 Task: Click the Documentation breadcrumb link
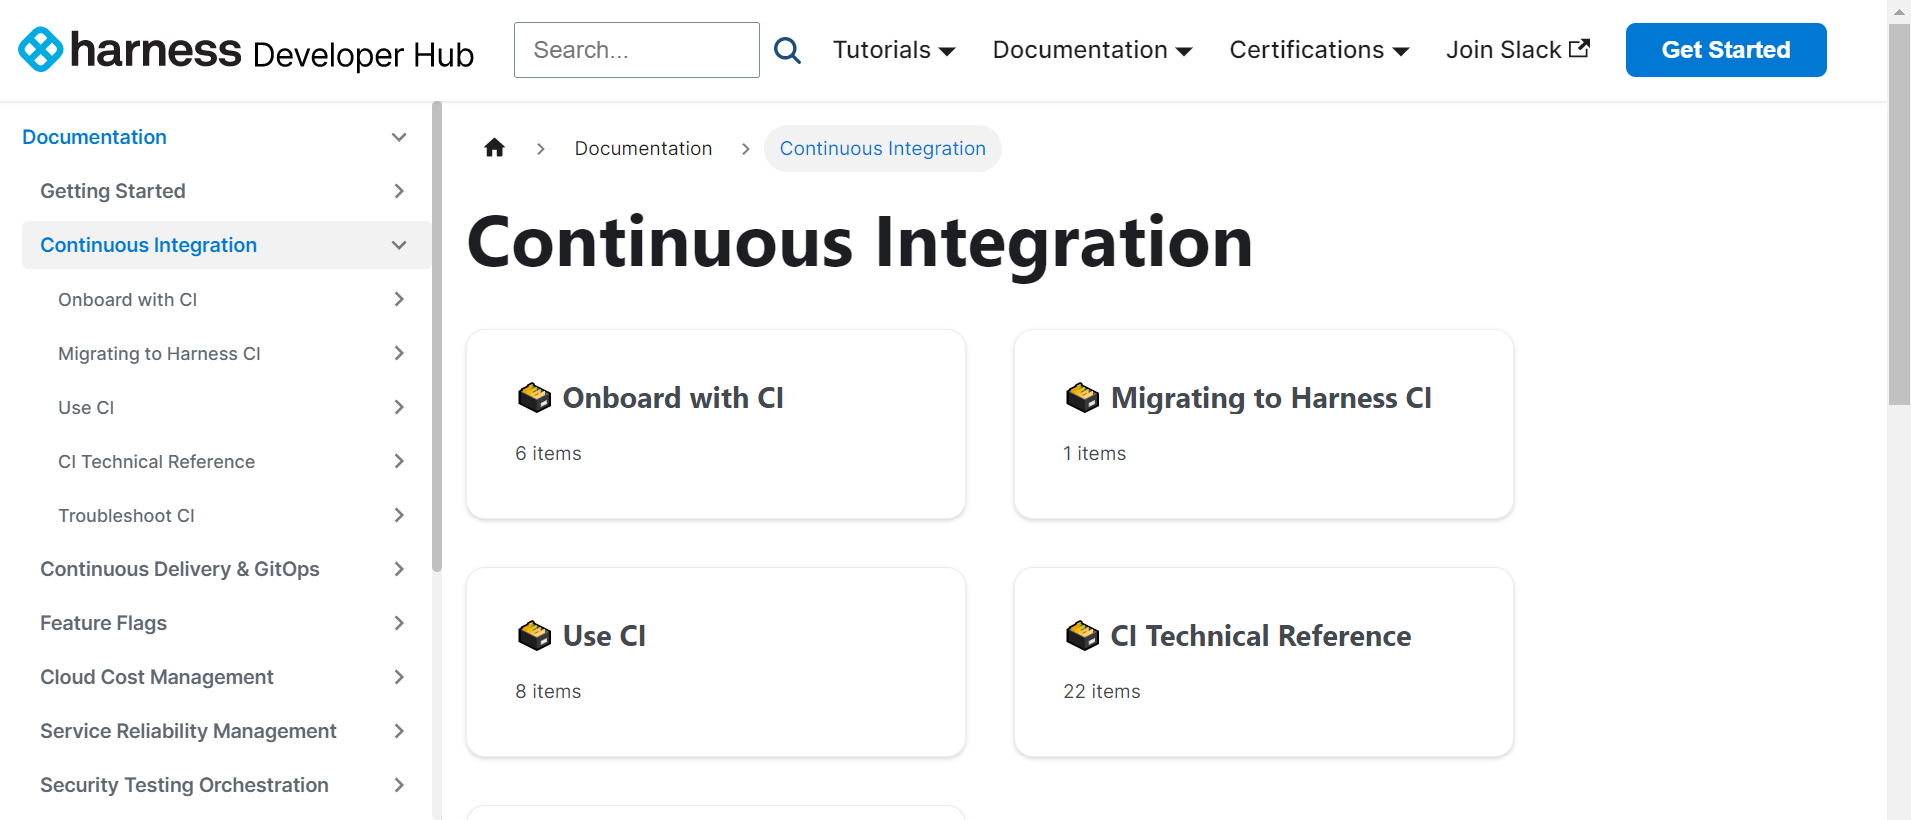click(643, 148)
